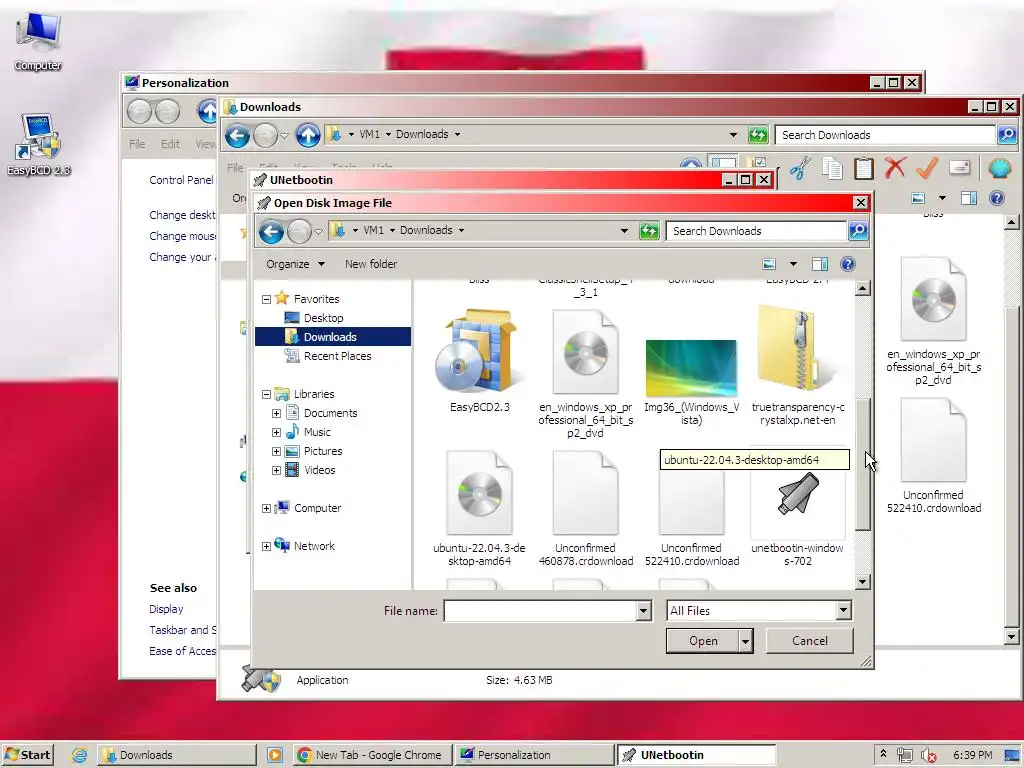Show preview pane in Open Disk Image dialog
The width and height of the screenshot is (1024, 768).
coord(820,264)
